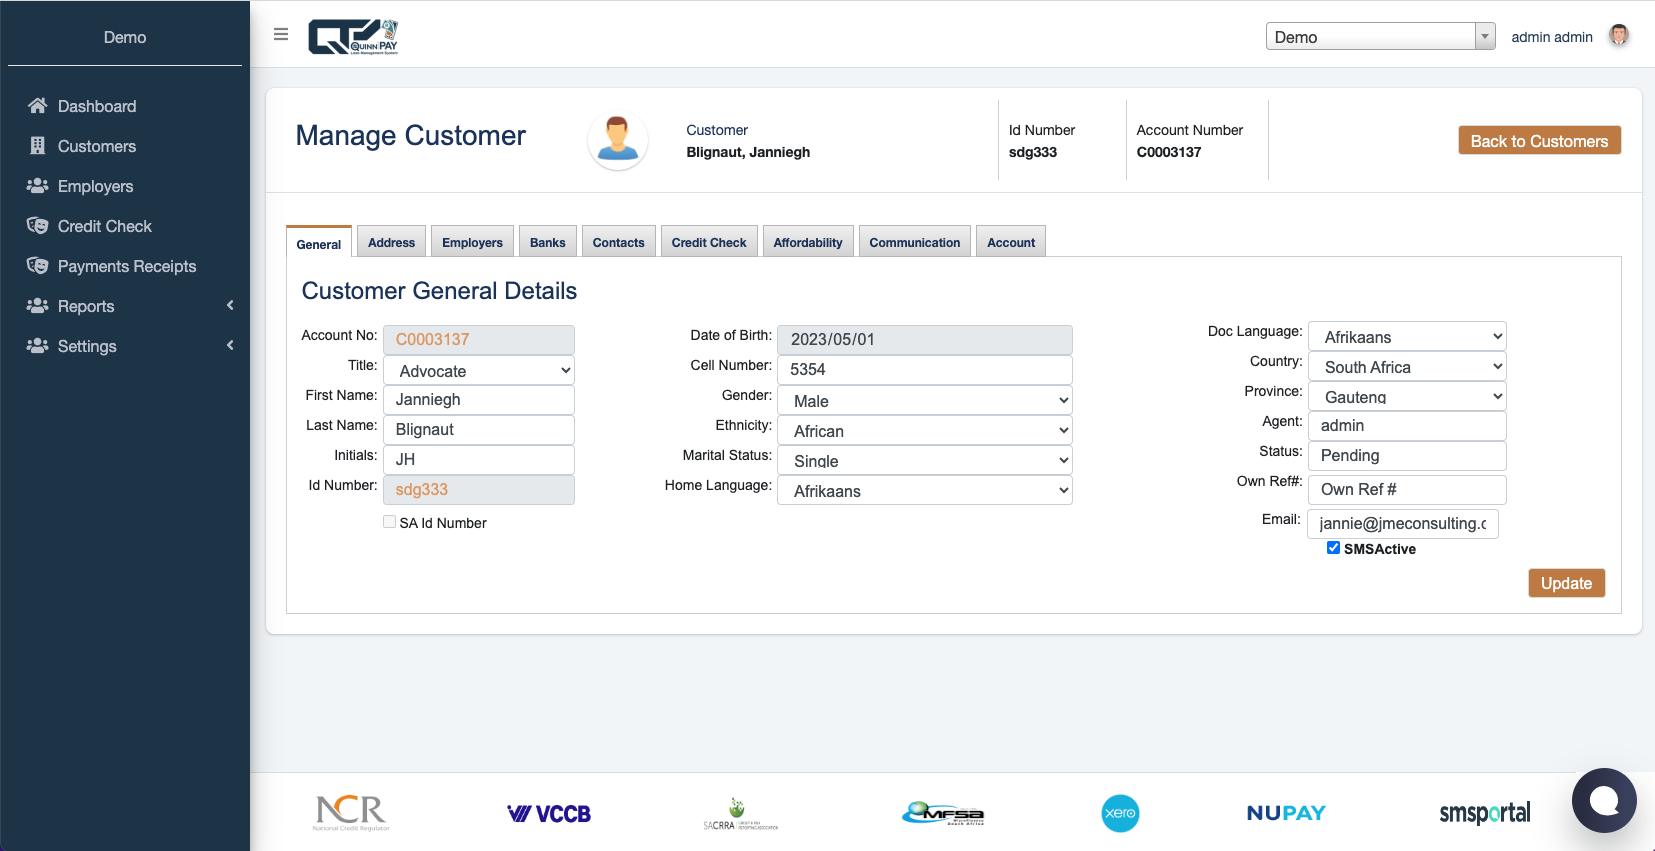The width and height of the screenshot is (1655, 851).
Task: Open the Demo company dropdown
Action: [1380, 37]
